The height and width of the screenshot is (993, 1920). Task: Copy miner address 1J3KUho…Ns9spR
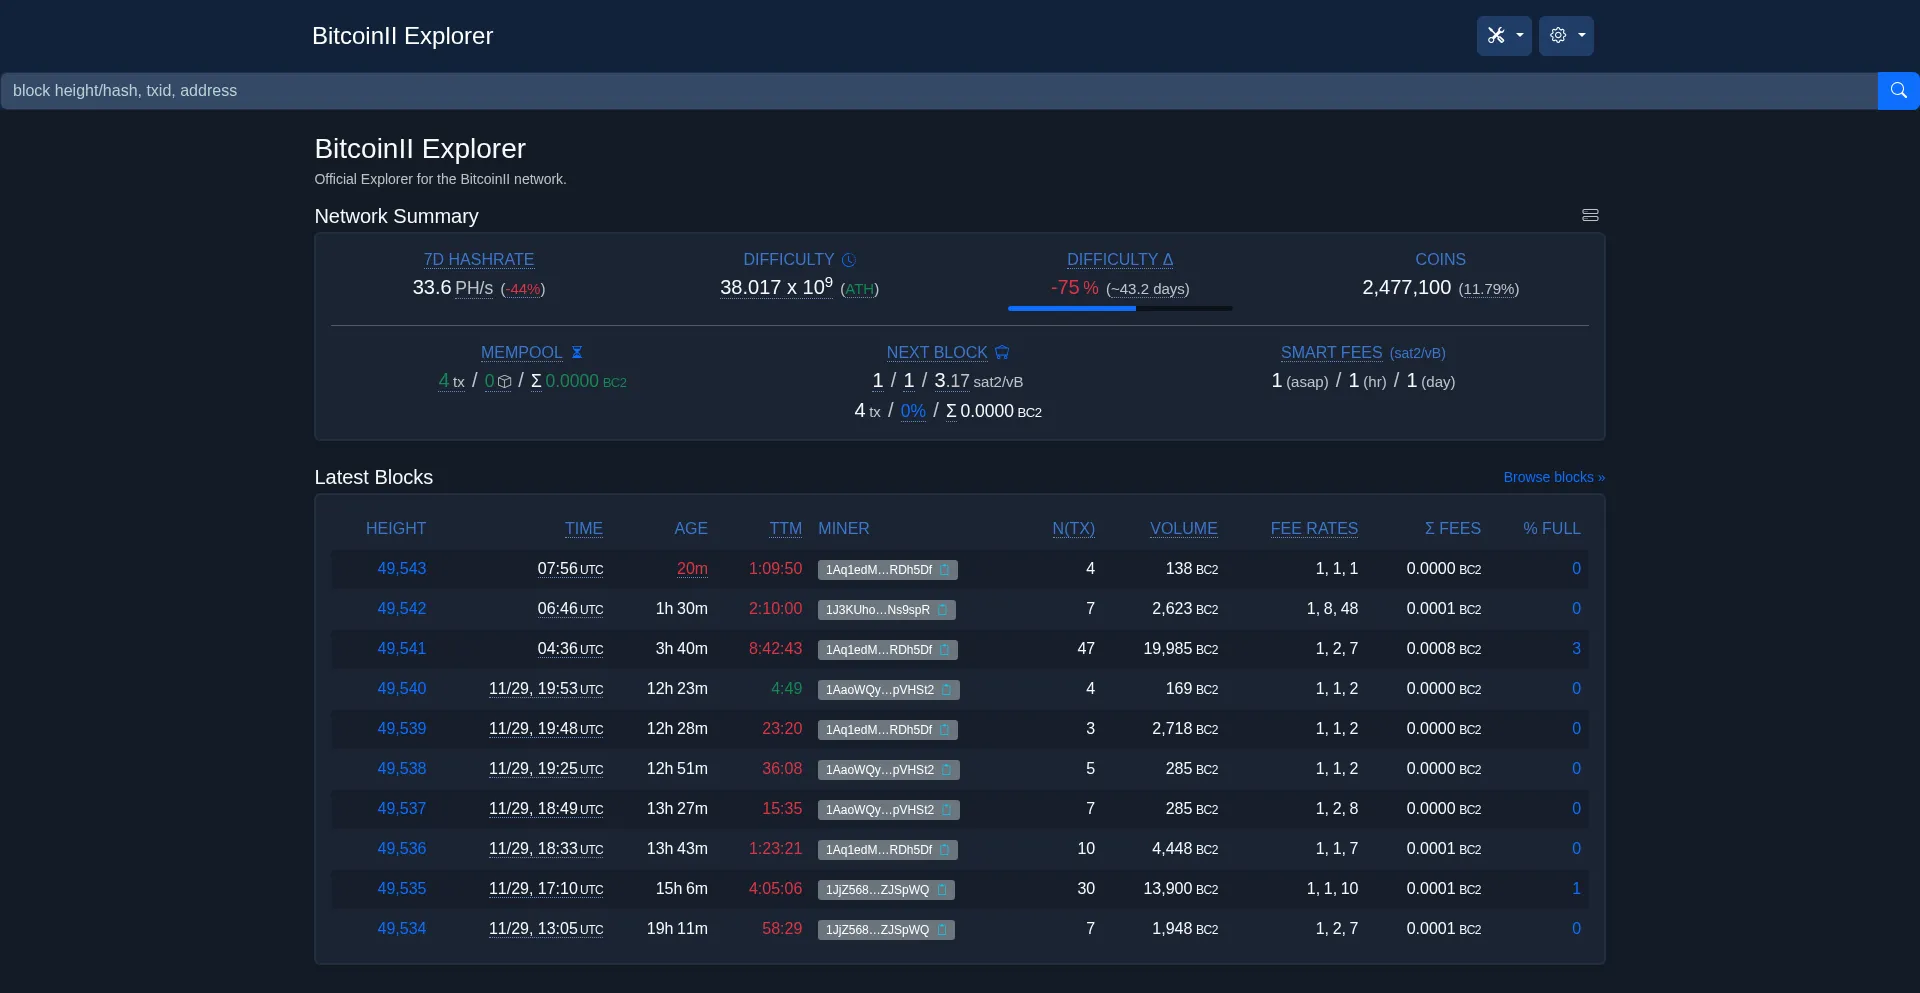point(942,610)
